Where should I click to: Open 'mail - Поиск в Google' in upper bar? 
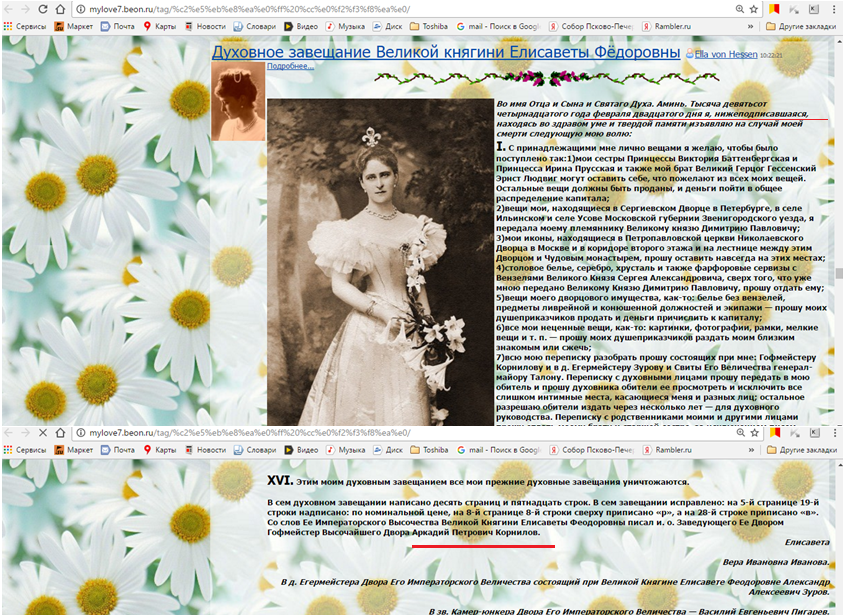(498, 26)
